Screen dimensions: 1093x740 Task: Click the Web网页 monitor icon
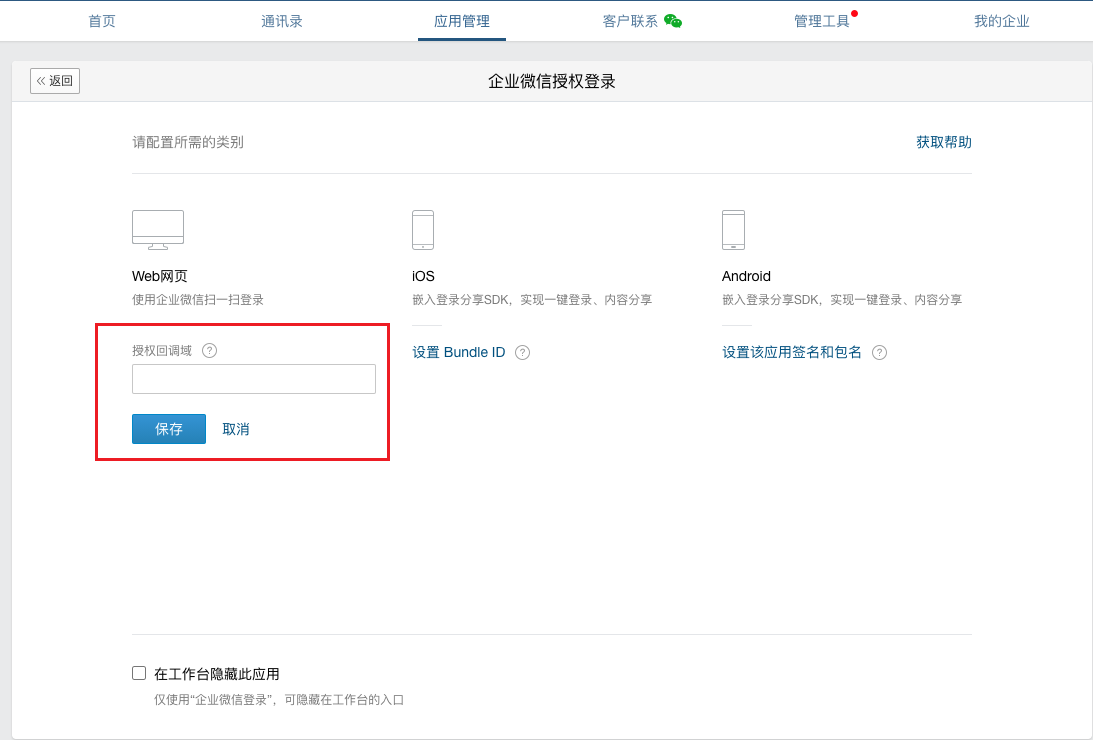pos(158,230)
